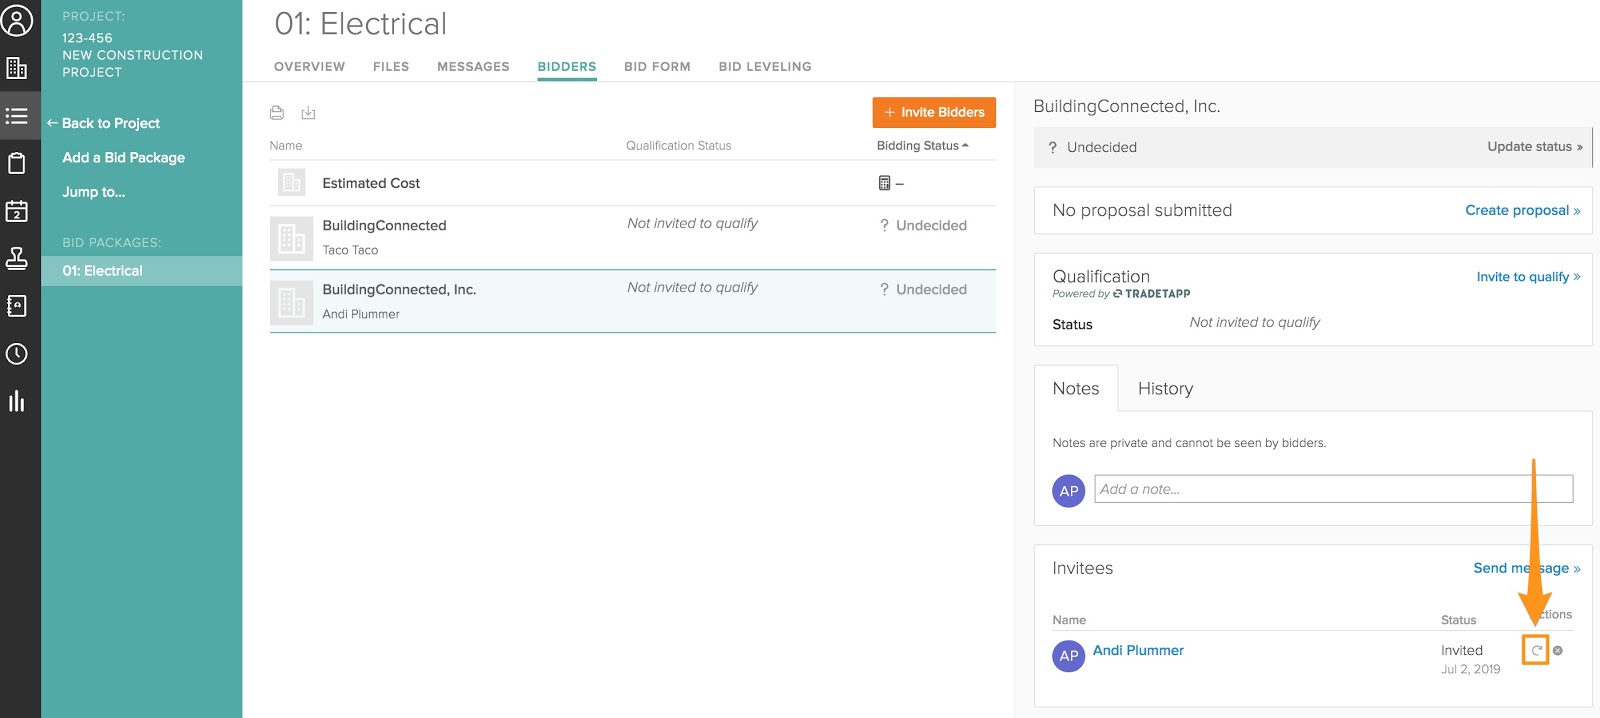This screenshot has width=1600, height=718.
Task: Open the Jump to... menu
Action: pyautogui.click(x=94, y=192)
